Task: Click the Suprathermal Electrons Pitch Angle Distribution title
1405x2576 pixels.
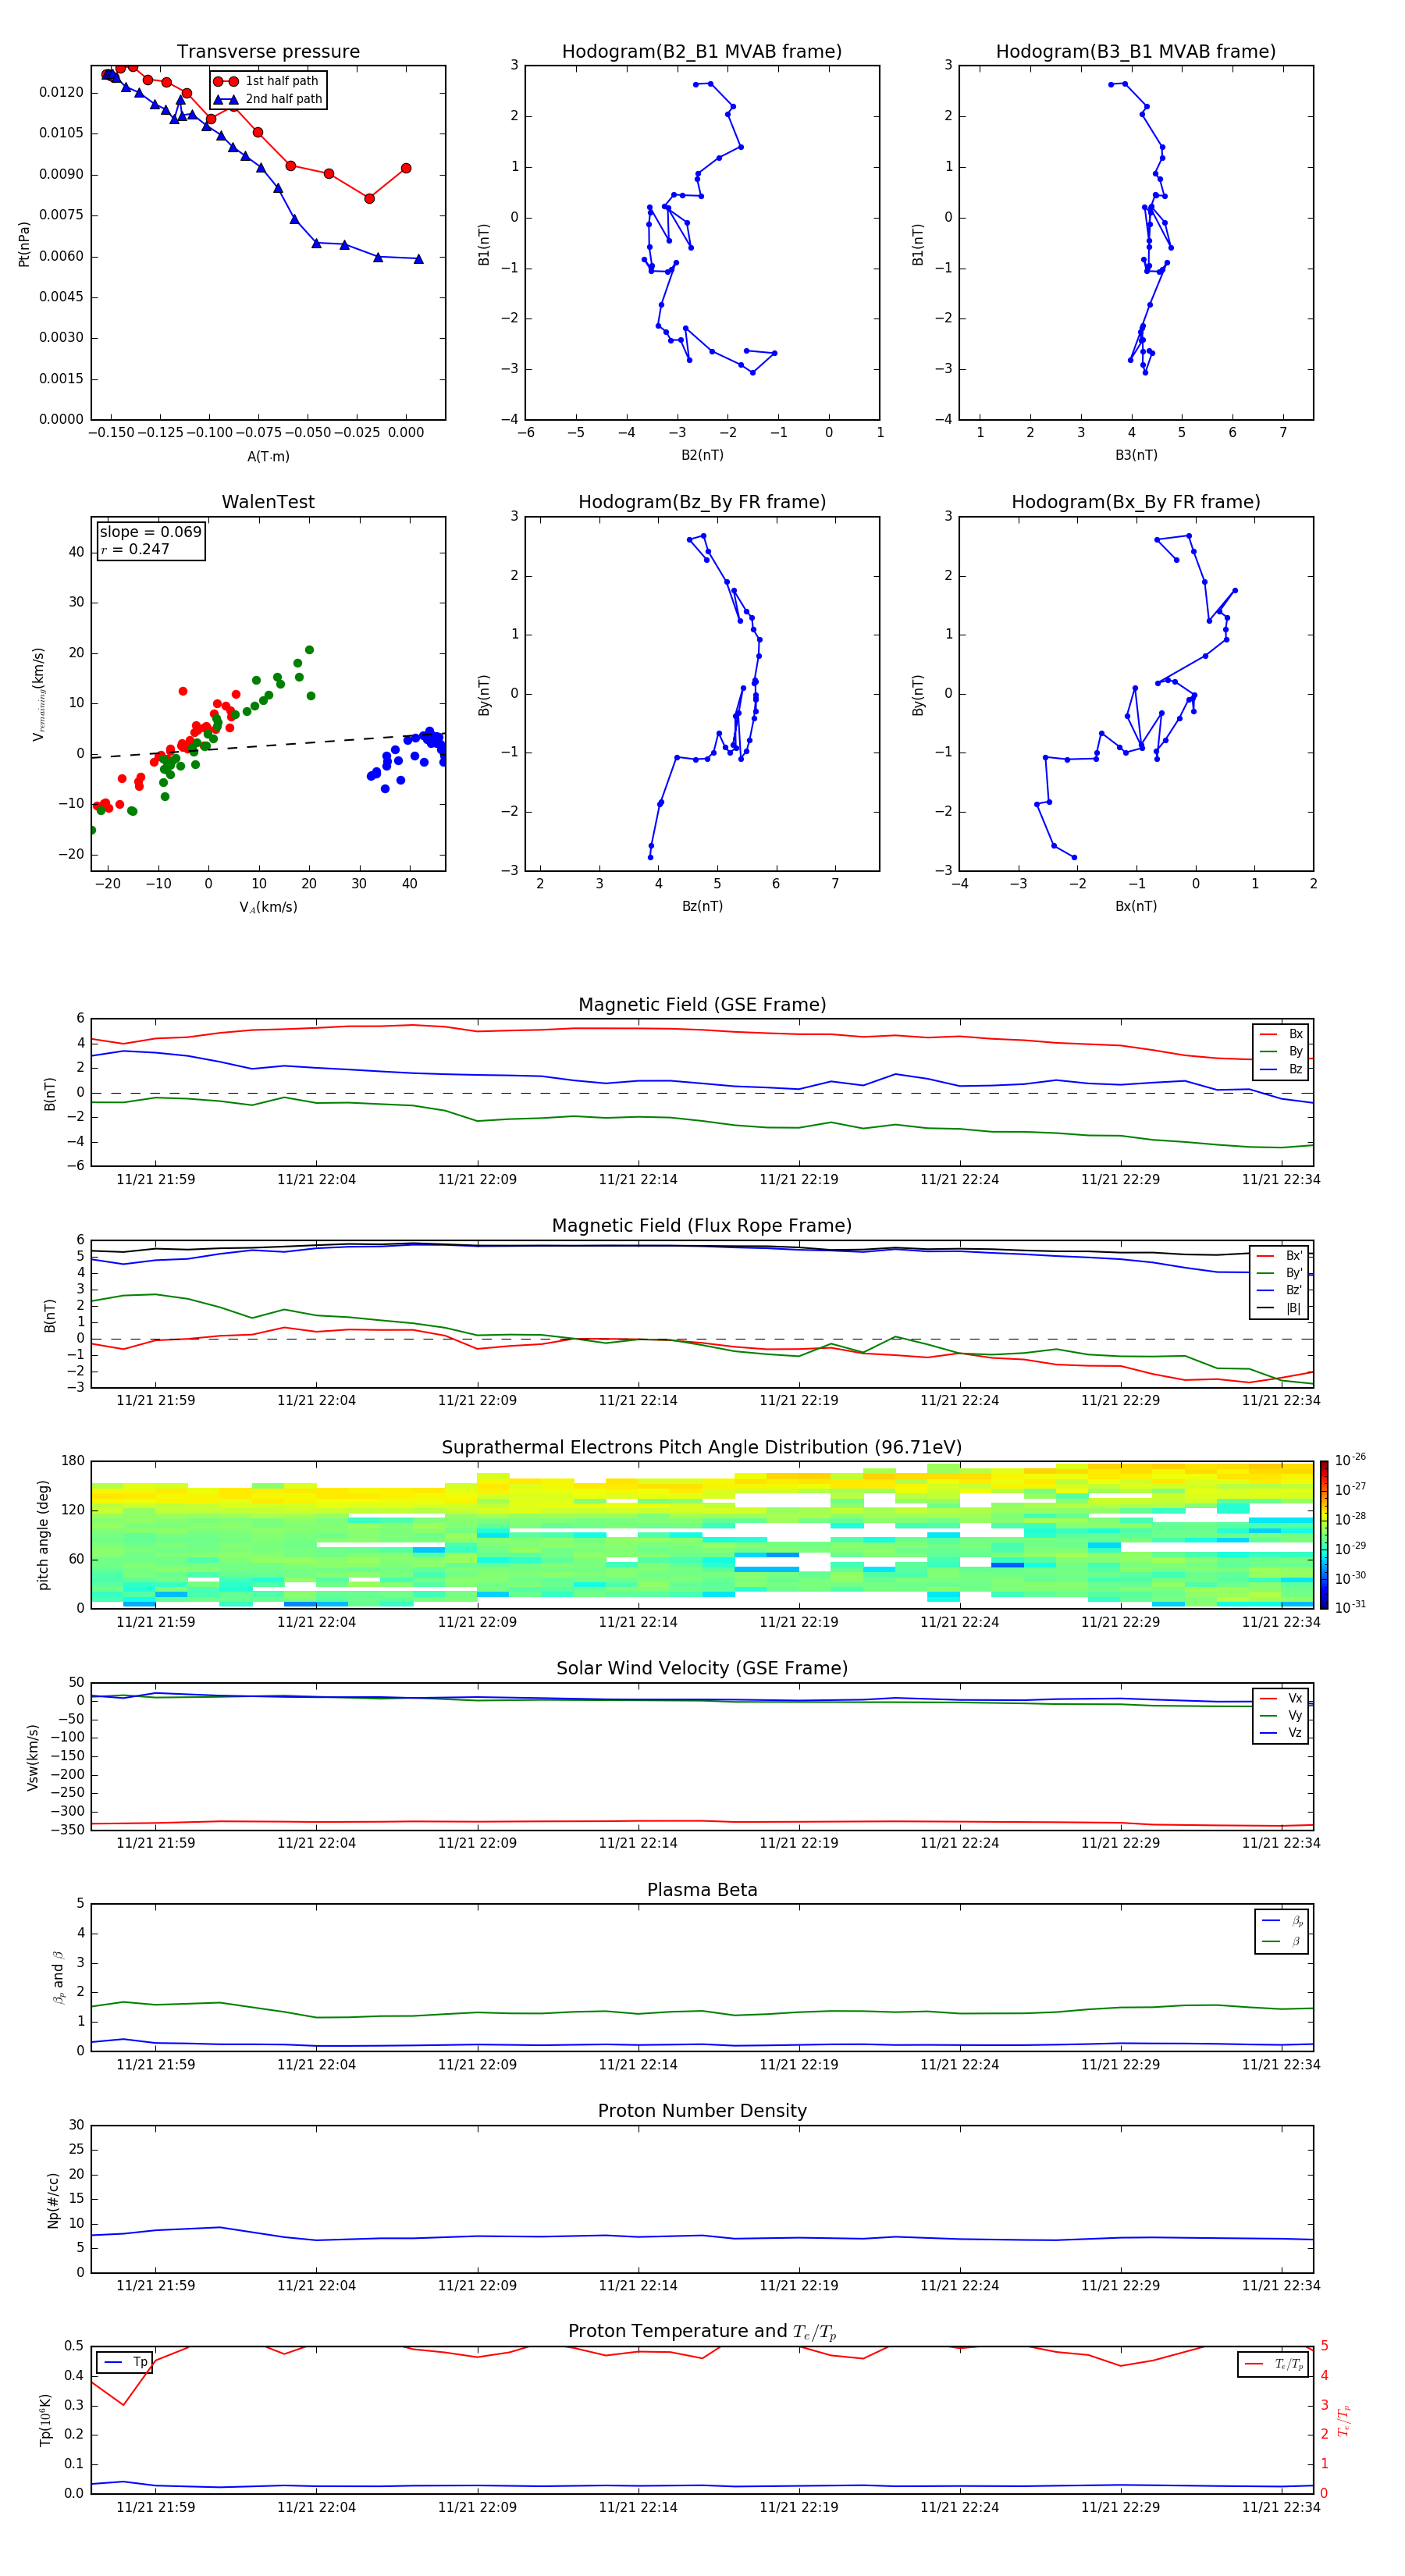Action: [702, 1448]
